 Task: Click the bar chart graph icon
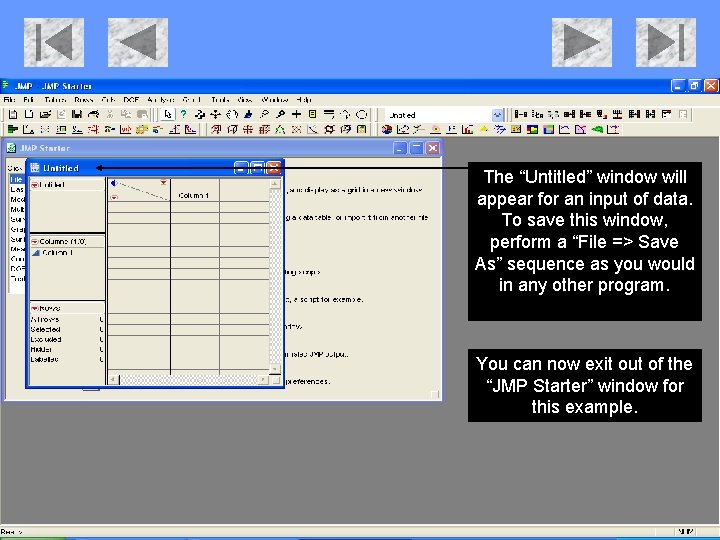467,129
